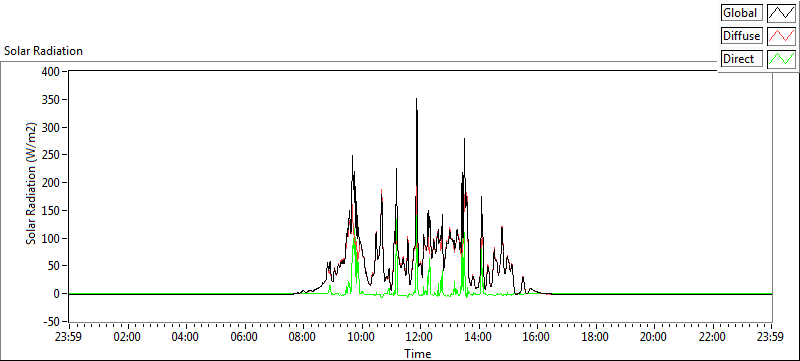Click the Direct plot green line icon
800x361 pixels.
click(781, 59)
